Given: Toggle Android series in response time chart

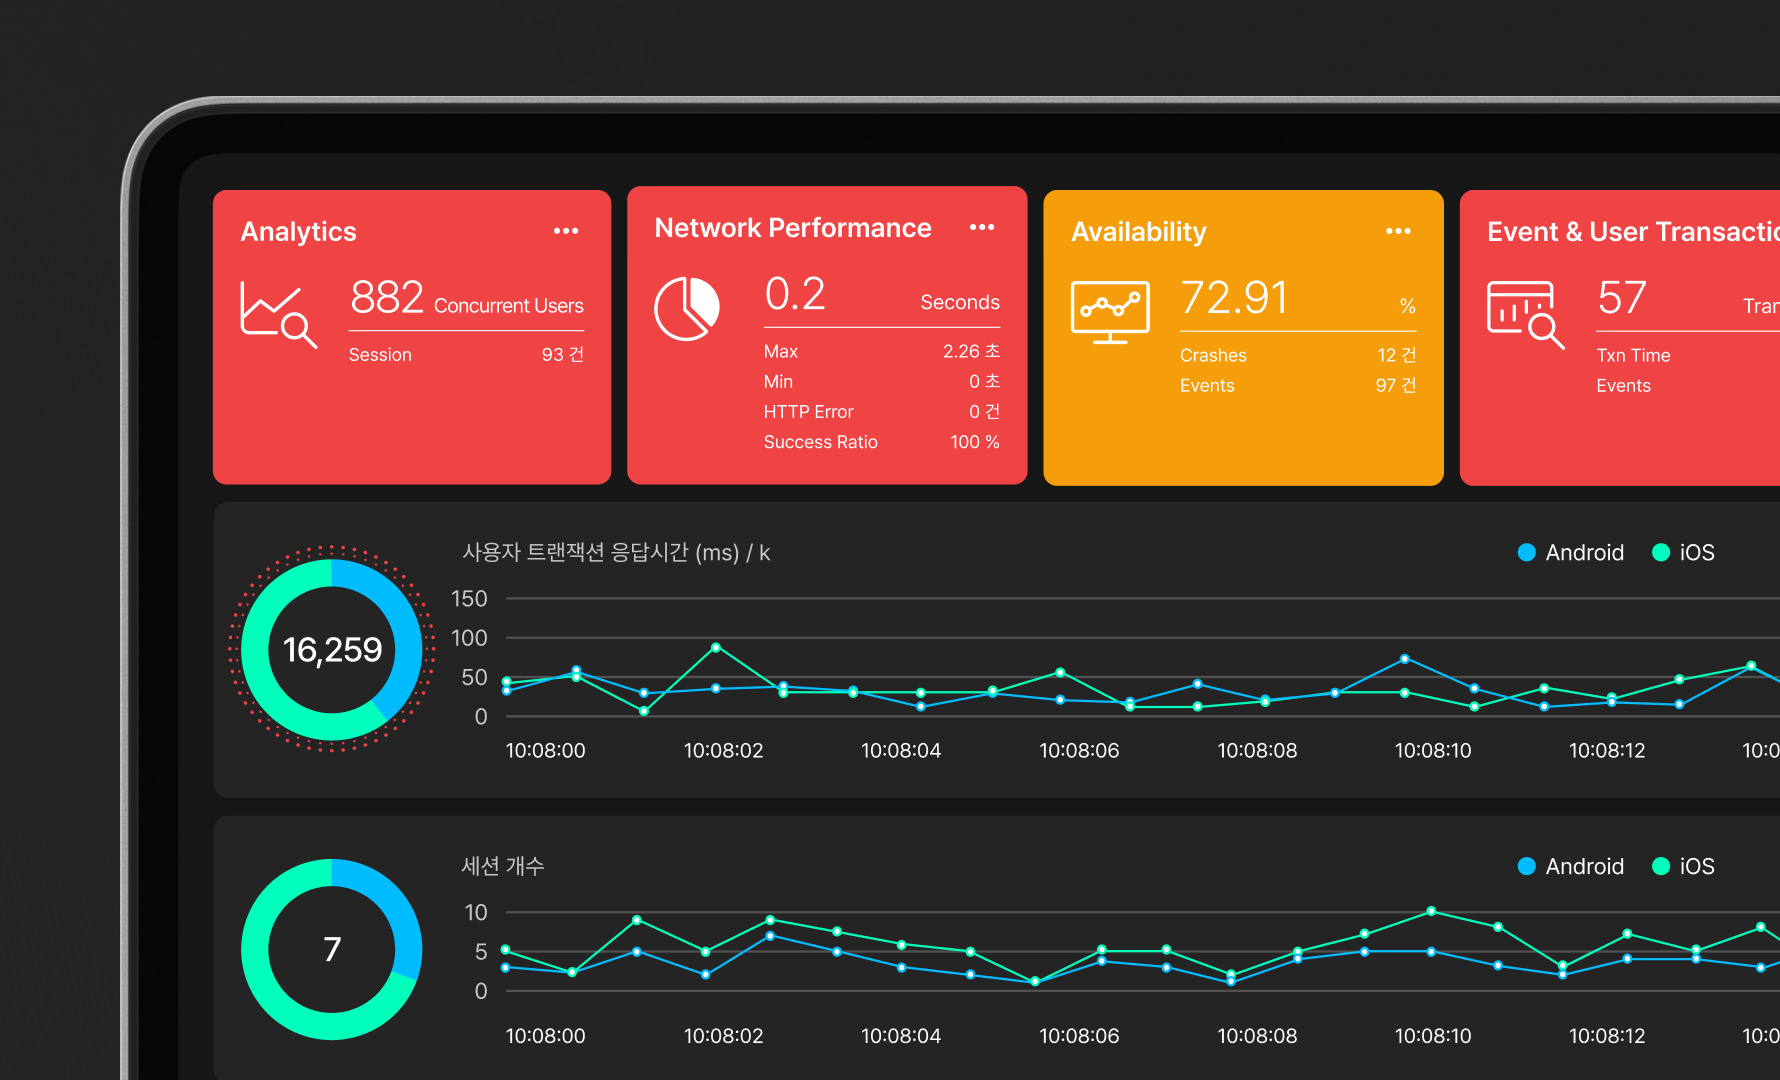Looking at the screenshot, I should [1570, 553].
